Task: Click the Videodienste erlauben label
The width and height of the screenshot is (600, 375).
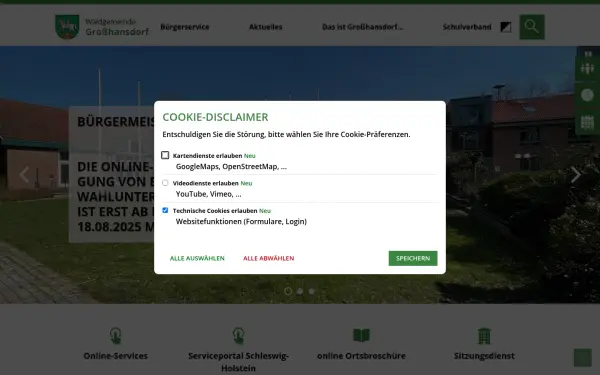Action: tap(205, 183)
